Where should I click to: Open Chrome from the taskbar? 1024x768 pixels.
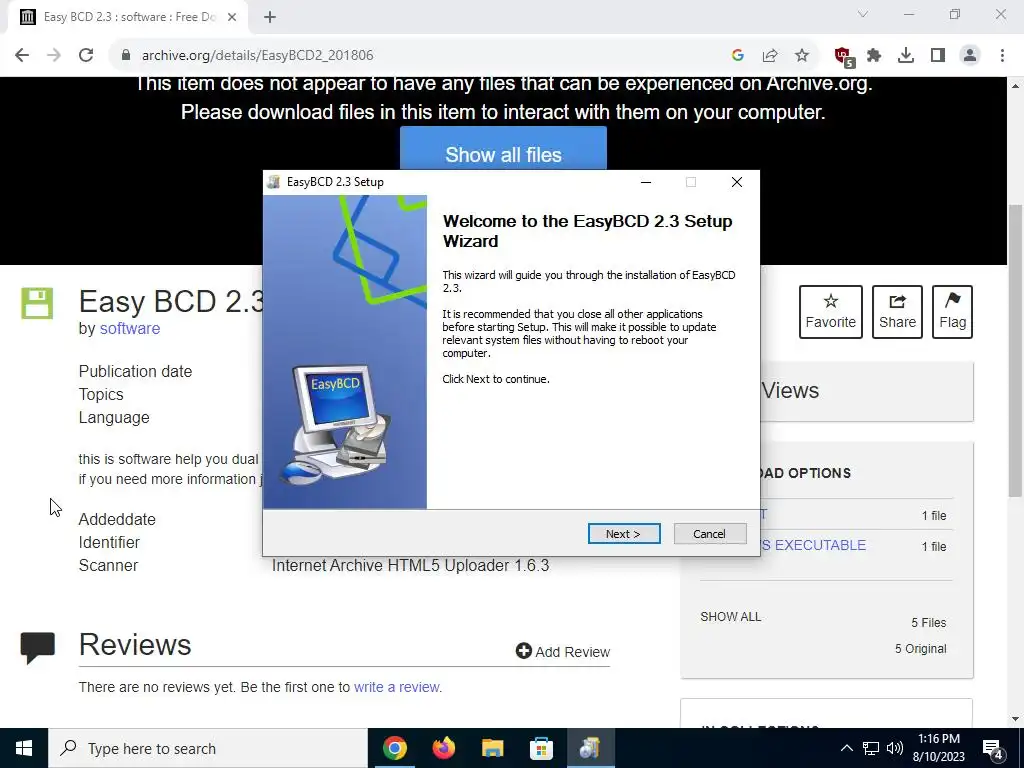point(394,748)
